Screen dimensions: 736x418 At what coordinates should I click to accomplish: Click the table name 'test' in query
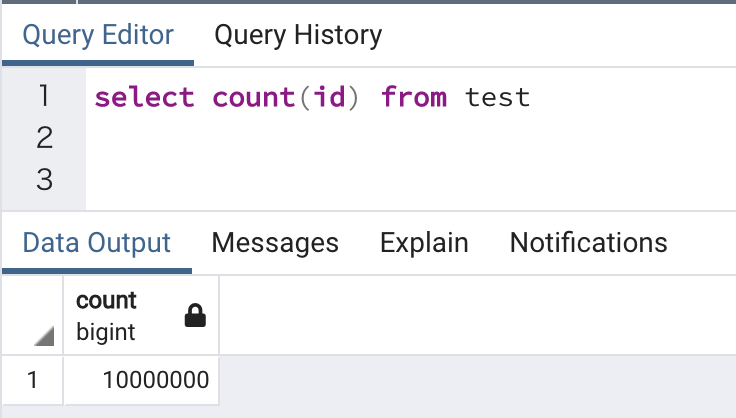498,98
